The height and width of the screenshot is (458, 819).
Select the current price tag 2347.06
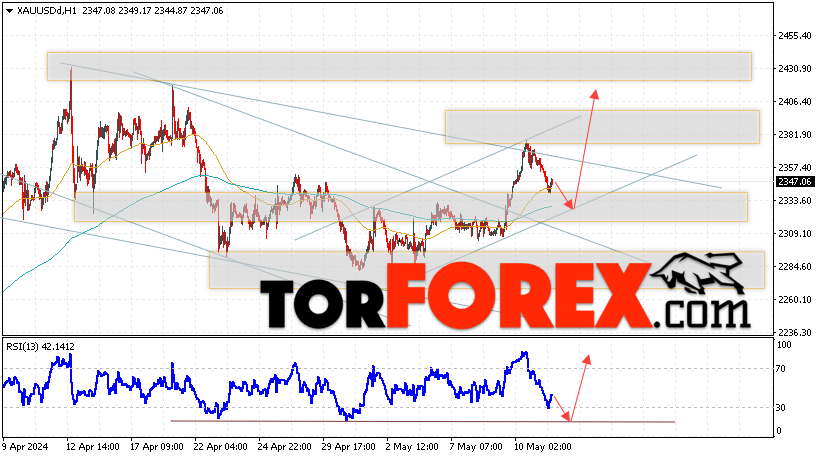(795, 182)
